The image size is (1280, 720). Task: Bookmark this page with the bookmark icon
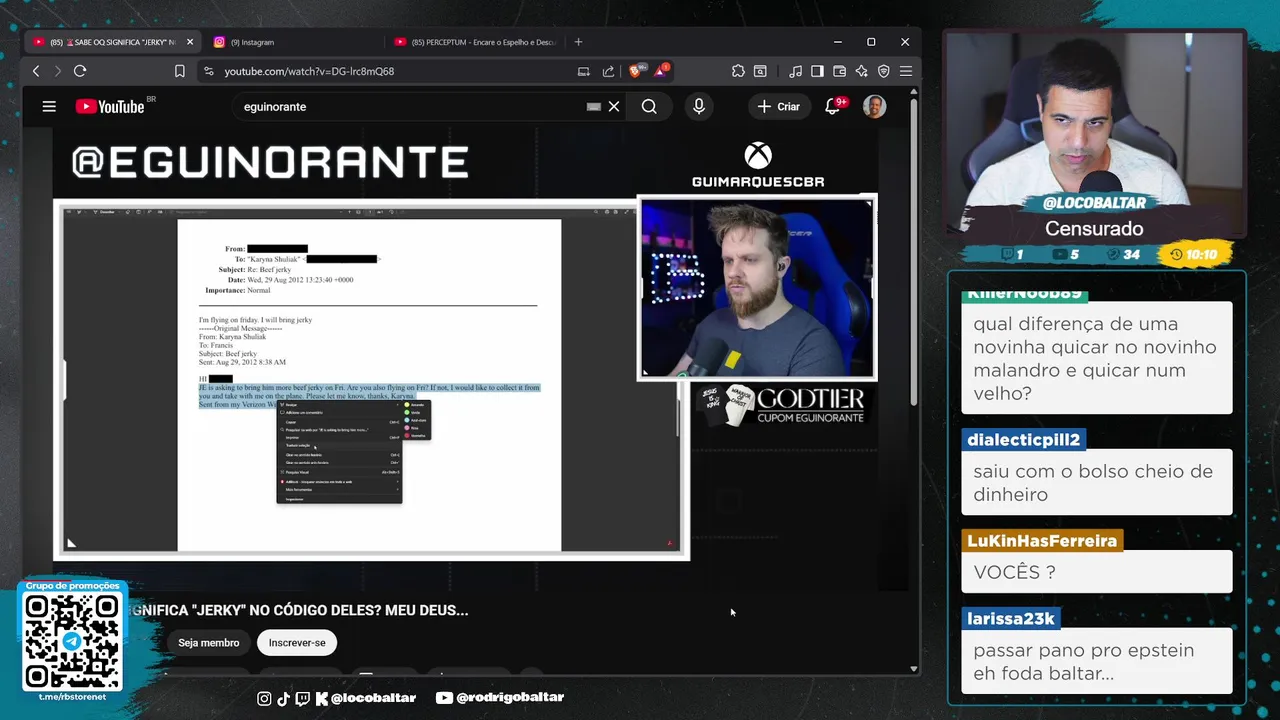[x=180, y=71]
